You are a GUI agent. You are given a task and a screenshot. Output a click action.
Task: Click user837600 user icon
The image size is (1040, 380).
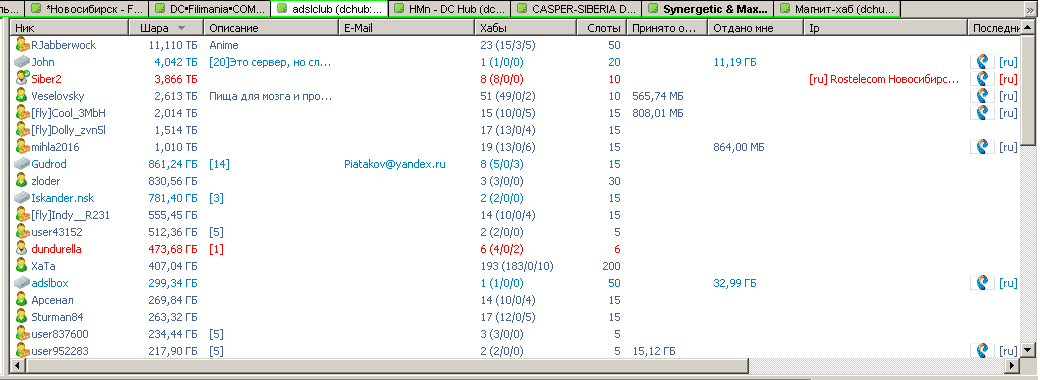tap(23, 334)
